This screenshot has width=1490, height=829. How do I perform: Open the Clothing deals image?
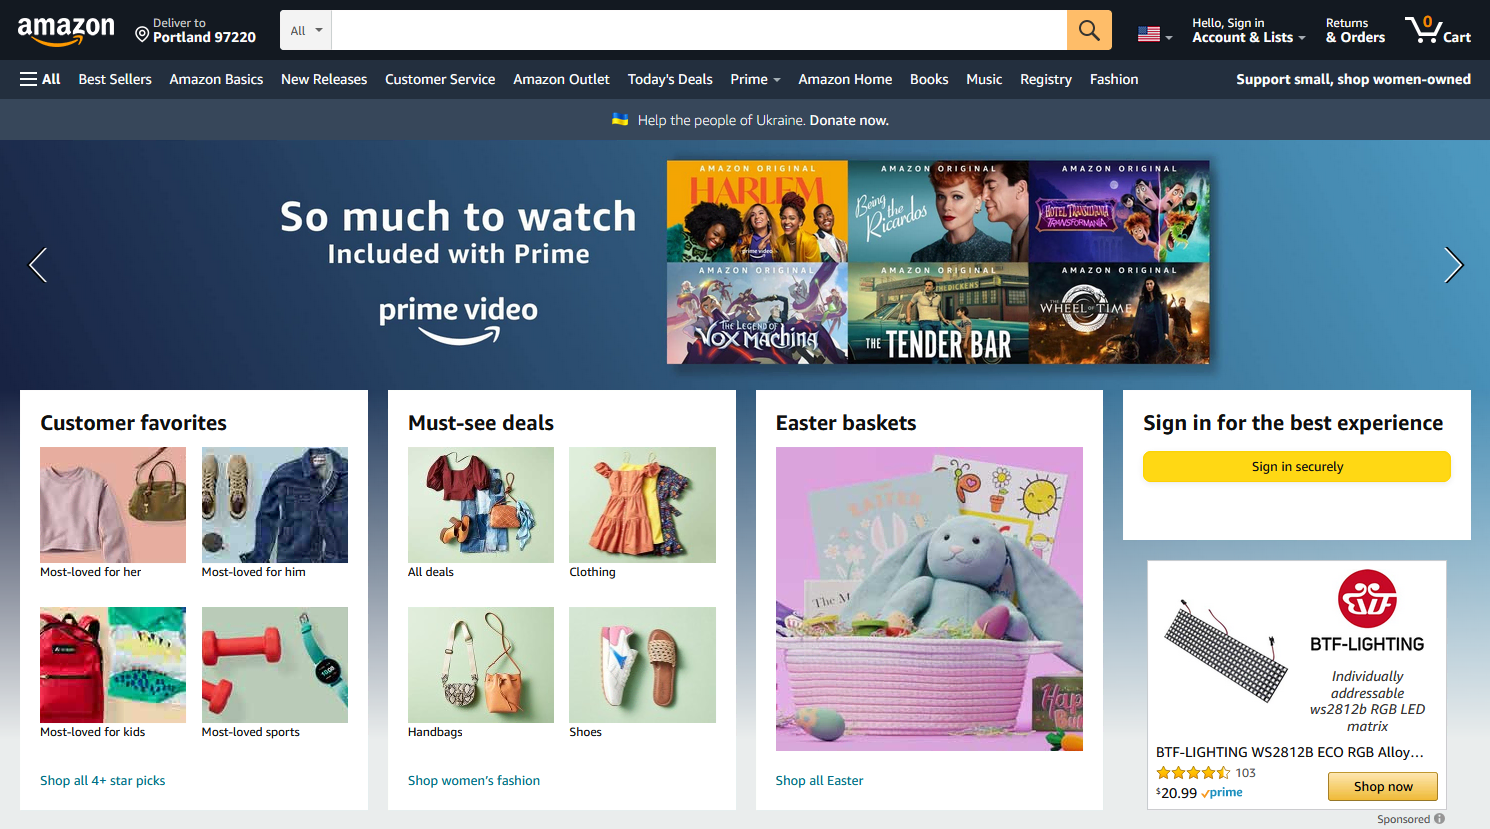tap(642, 505)
